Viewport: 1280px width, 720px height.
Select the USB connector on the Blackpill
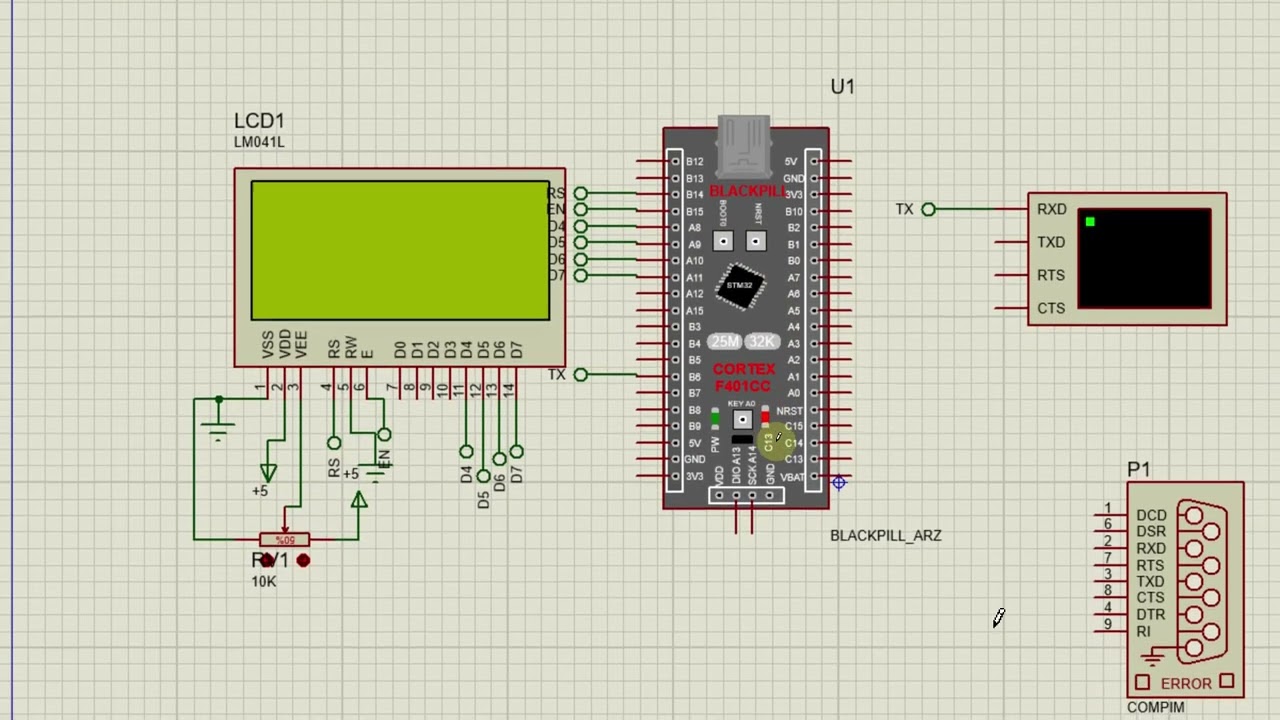pos(744,146)
